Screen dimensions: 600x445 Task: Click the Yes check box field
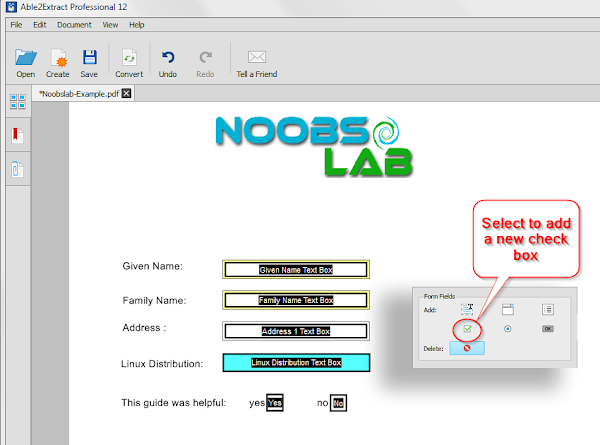(275, 403)
